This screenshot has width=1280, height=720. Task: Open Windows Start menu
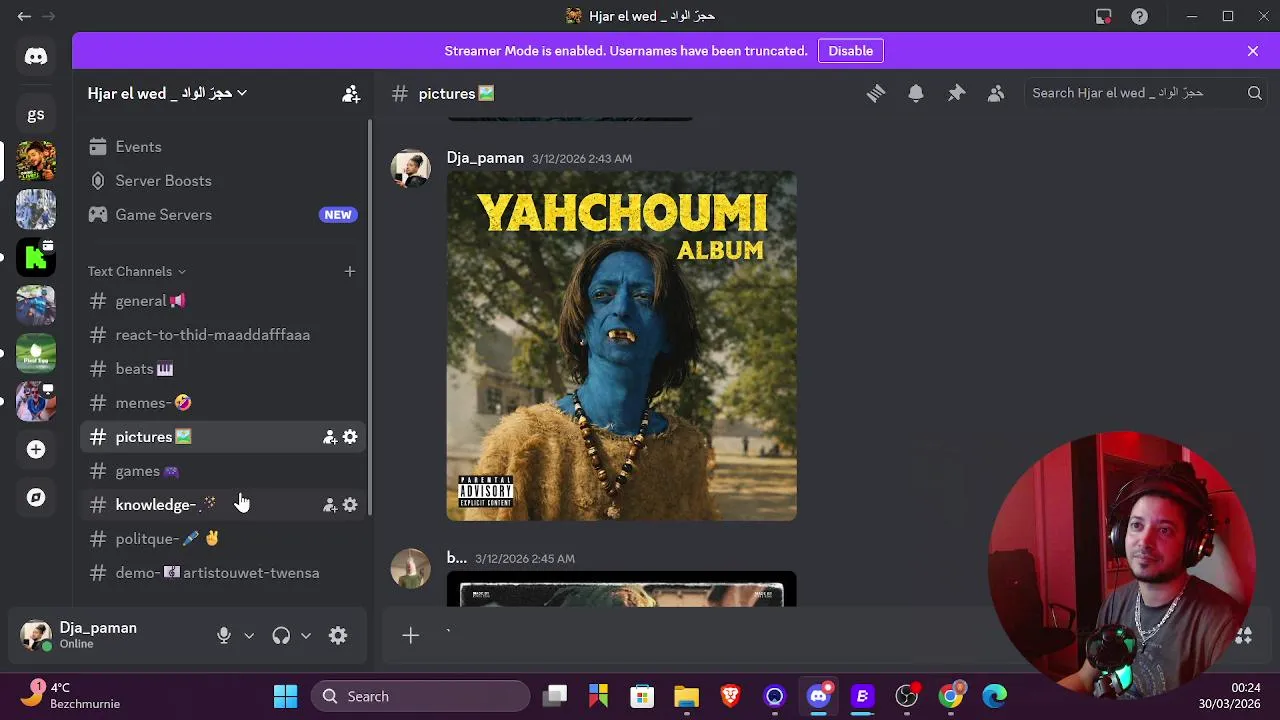(285, 696)
